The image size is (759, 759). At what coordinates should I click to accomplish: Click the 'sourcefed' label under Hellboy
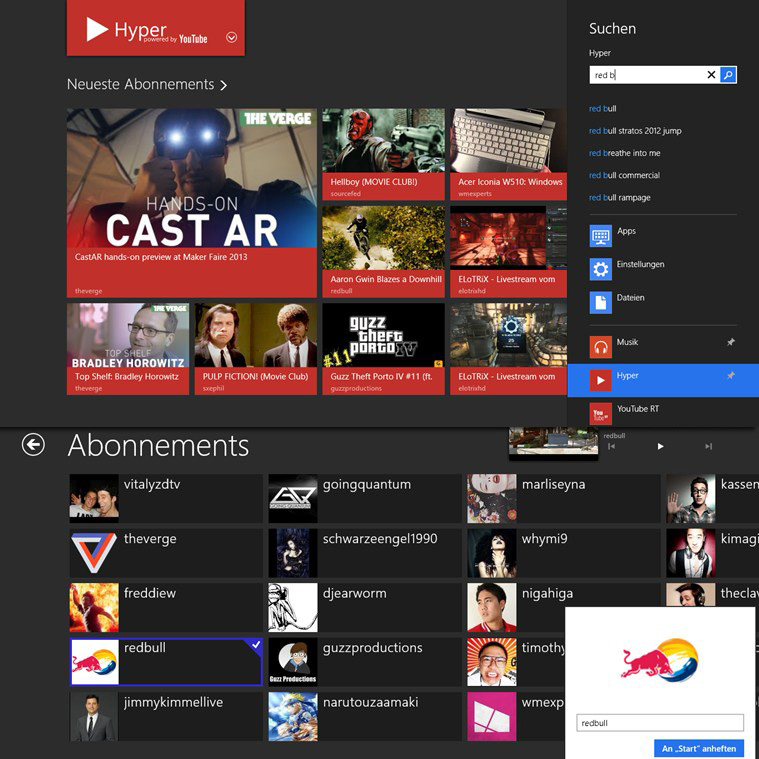(x=346, y=194)
